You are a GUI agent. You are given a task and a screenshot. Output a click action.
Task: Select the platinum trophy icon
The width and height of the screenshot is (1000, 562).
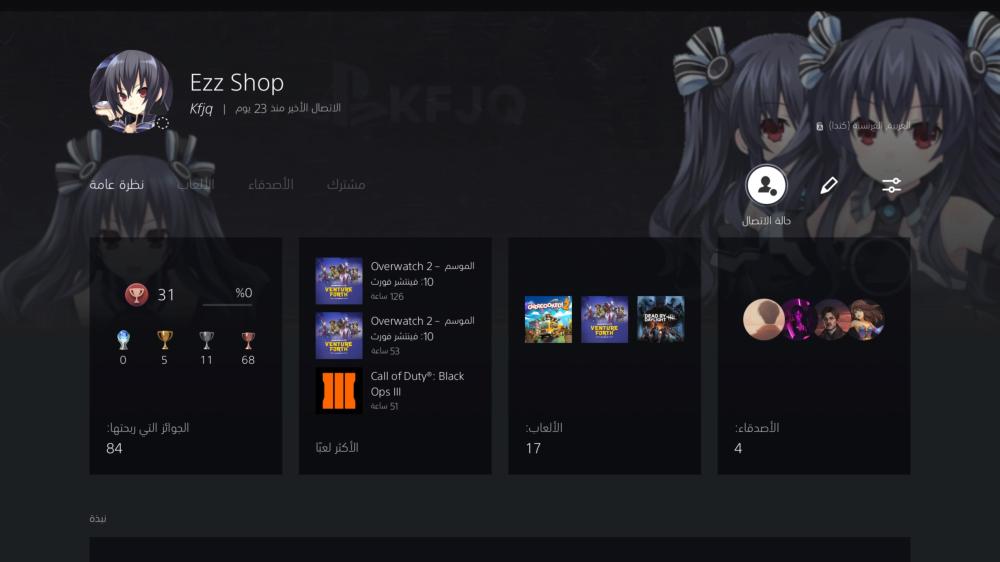123,340
